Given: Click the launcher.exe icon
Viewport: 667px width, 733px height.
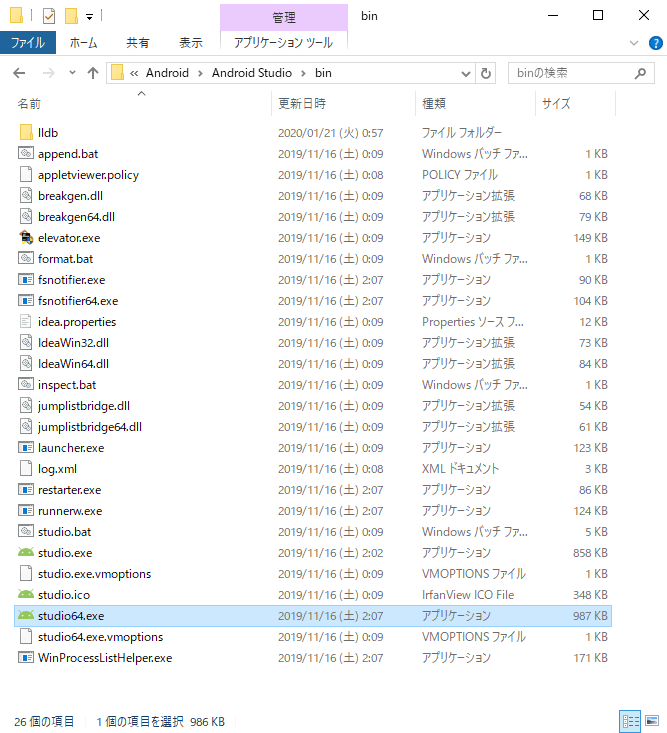Looking at the screenshot, I should [x=26, y=447].
